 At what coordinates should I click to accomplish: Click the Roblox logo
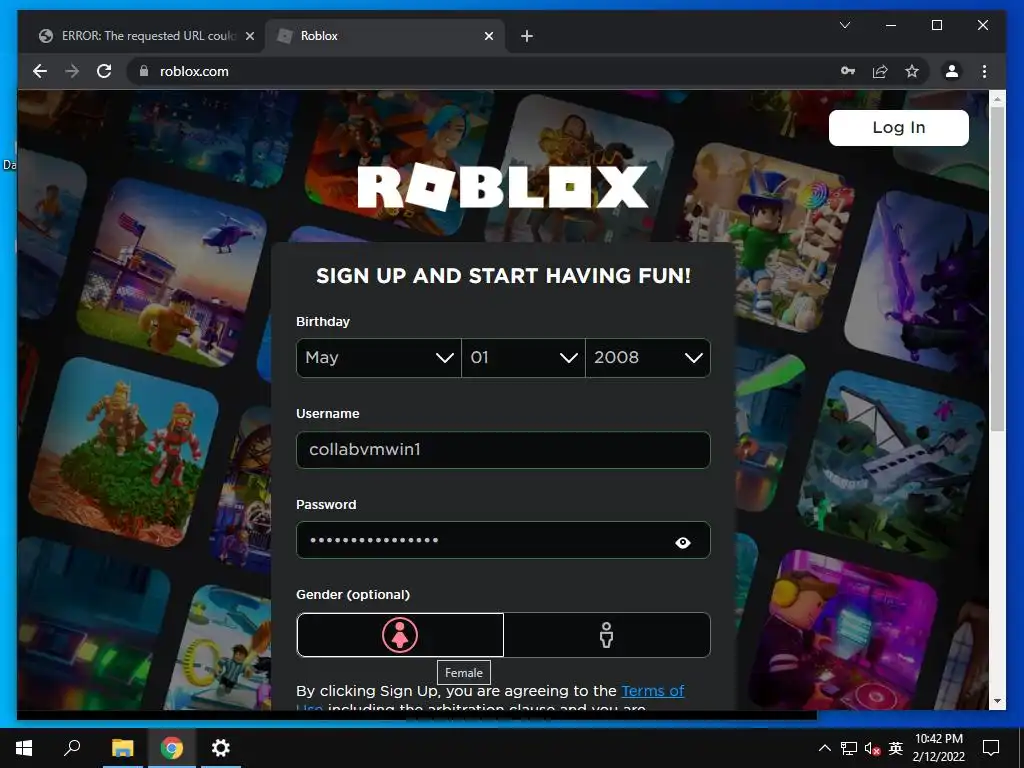pos(503,187)
